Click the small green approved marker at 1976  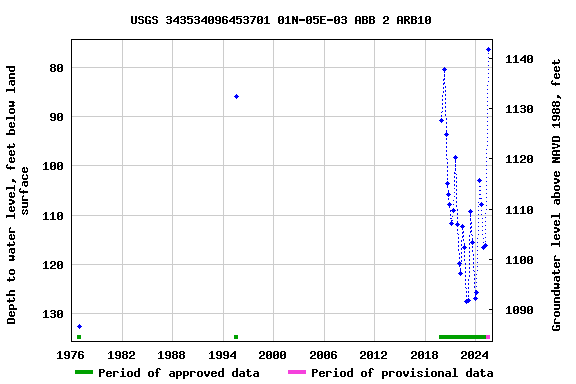79,337
